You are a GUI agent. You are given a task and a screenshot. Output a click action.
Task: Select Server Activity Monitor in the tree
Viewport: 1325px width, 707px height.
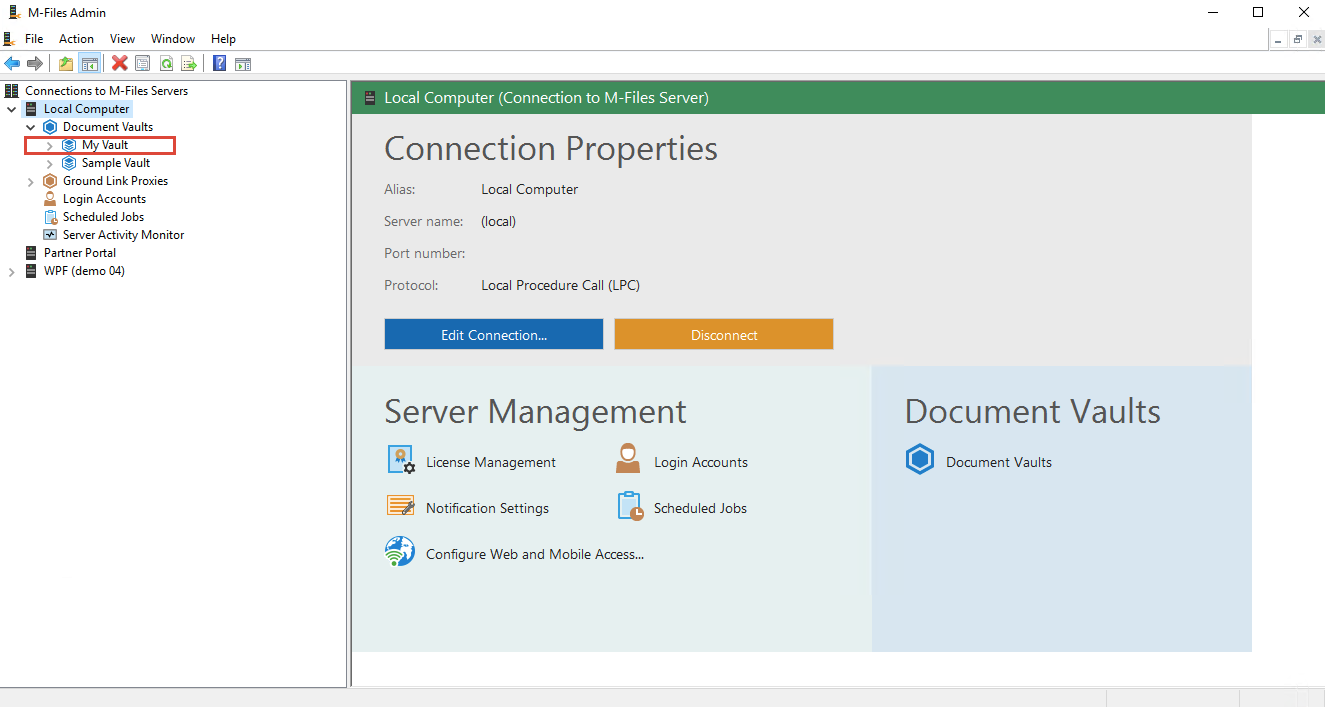tap(123, 235)
